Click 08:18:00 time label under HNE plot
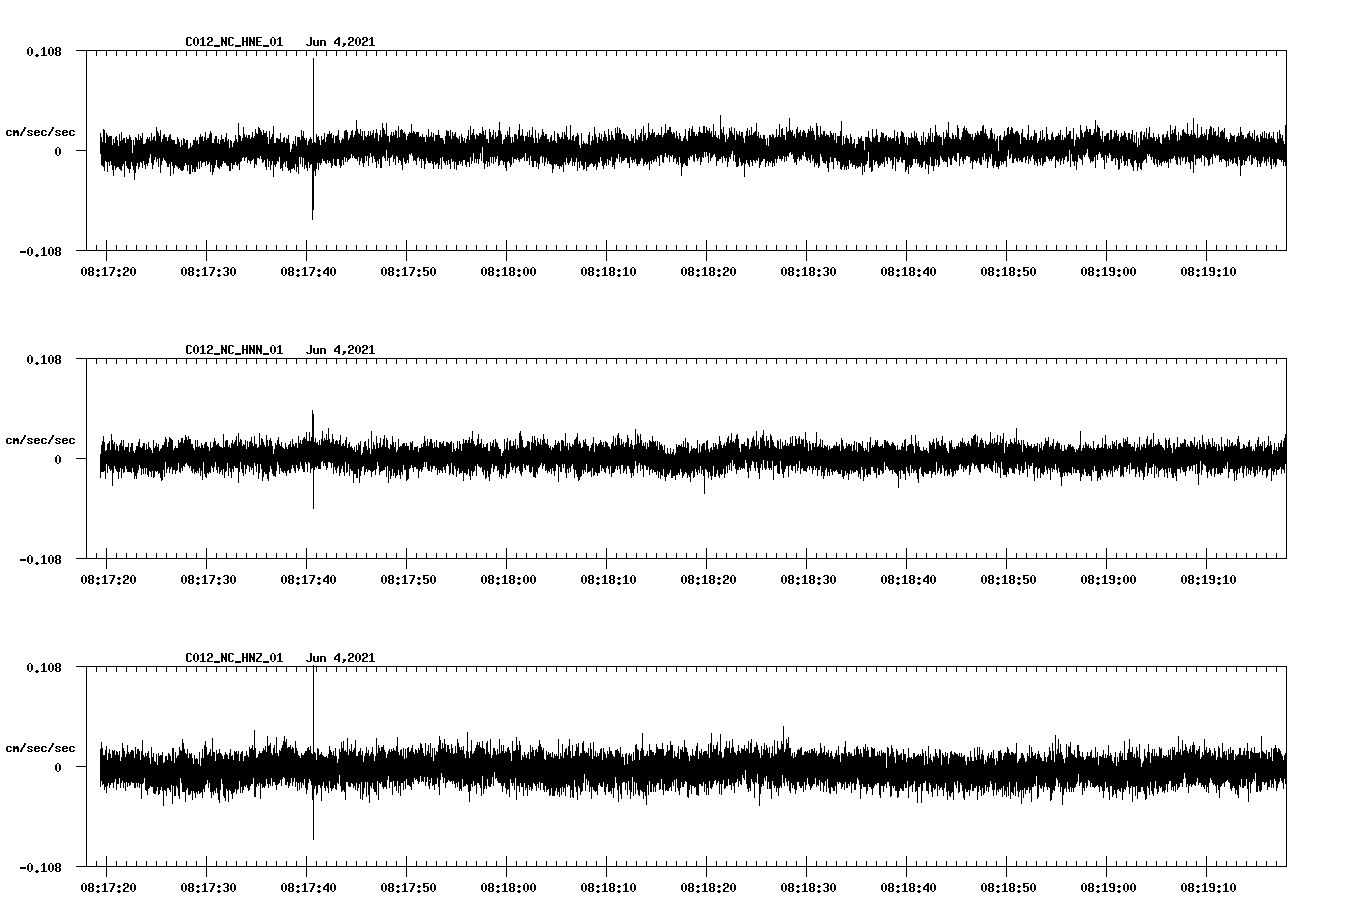This screenshot has width=1358, height=924. click(x=508, y=272)
